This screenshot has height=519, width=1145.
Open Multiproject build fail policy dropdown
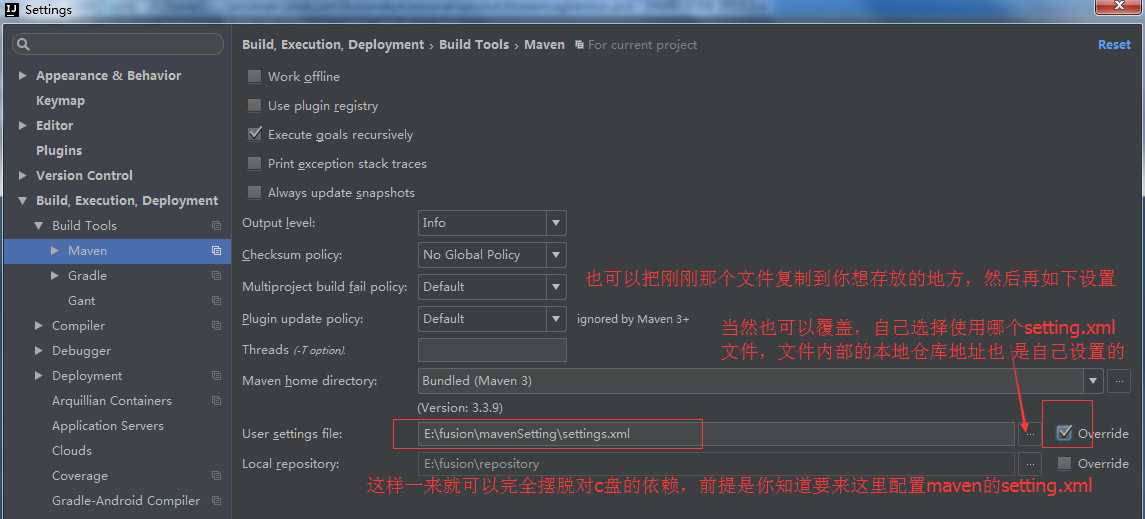(x=556, y=287)
